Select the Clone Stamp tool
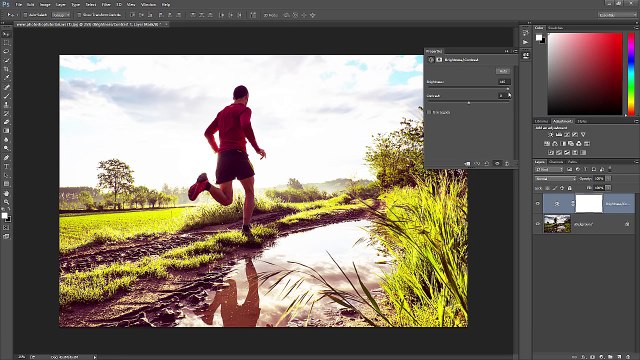This screenshot has height=360, width=640. 6,105
